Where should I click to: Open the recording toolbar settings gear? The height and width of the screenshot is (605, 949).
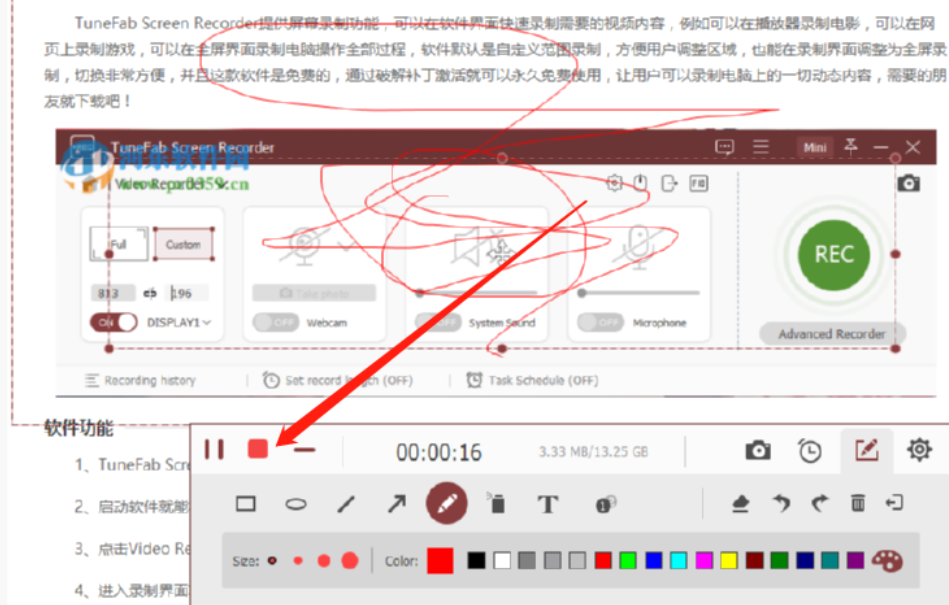pos(919,450)
